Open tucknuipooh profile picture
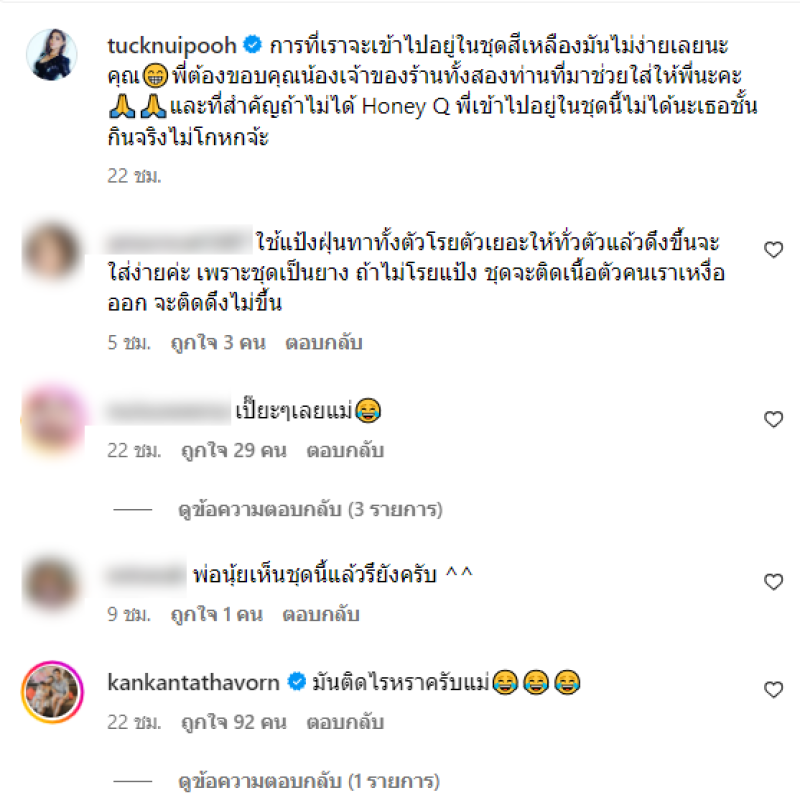800x798 pixels. [x=52, y=55]
